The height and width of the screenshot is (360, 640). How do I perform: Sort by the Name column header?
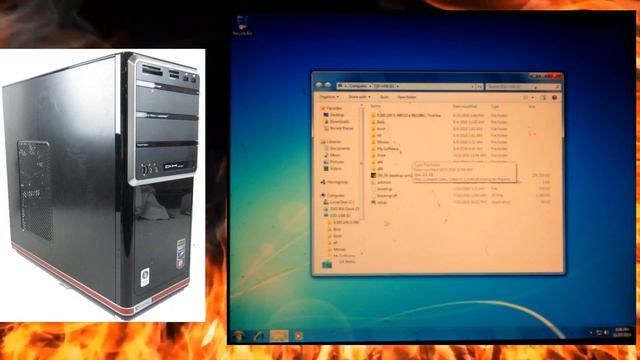376,106
